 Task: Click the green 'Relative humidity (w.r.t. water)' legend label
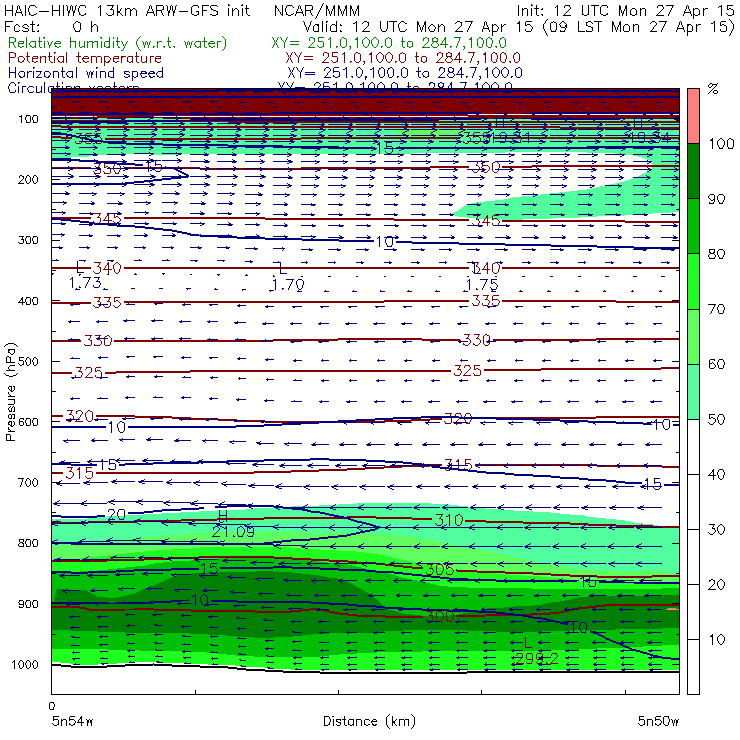118,43
